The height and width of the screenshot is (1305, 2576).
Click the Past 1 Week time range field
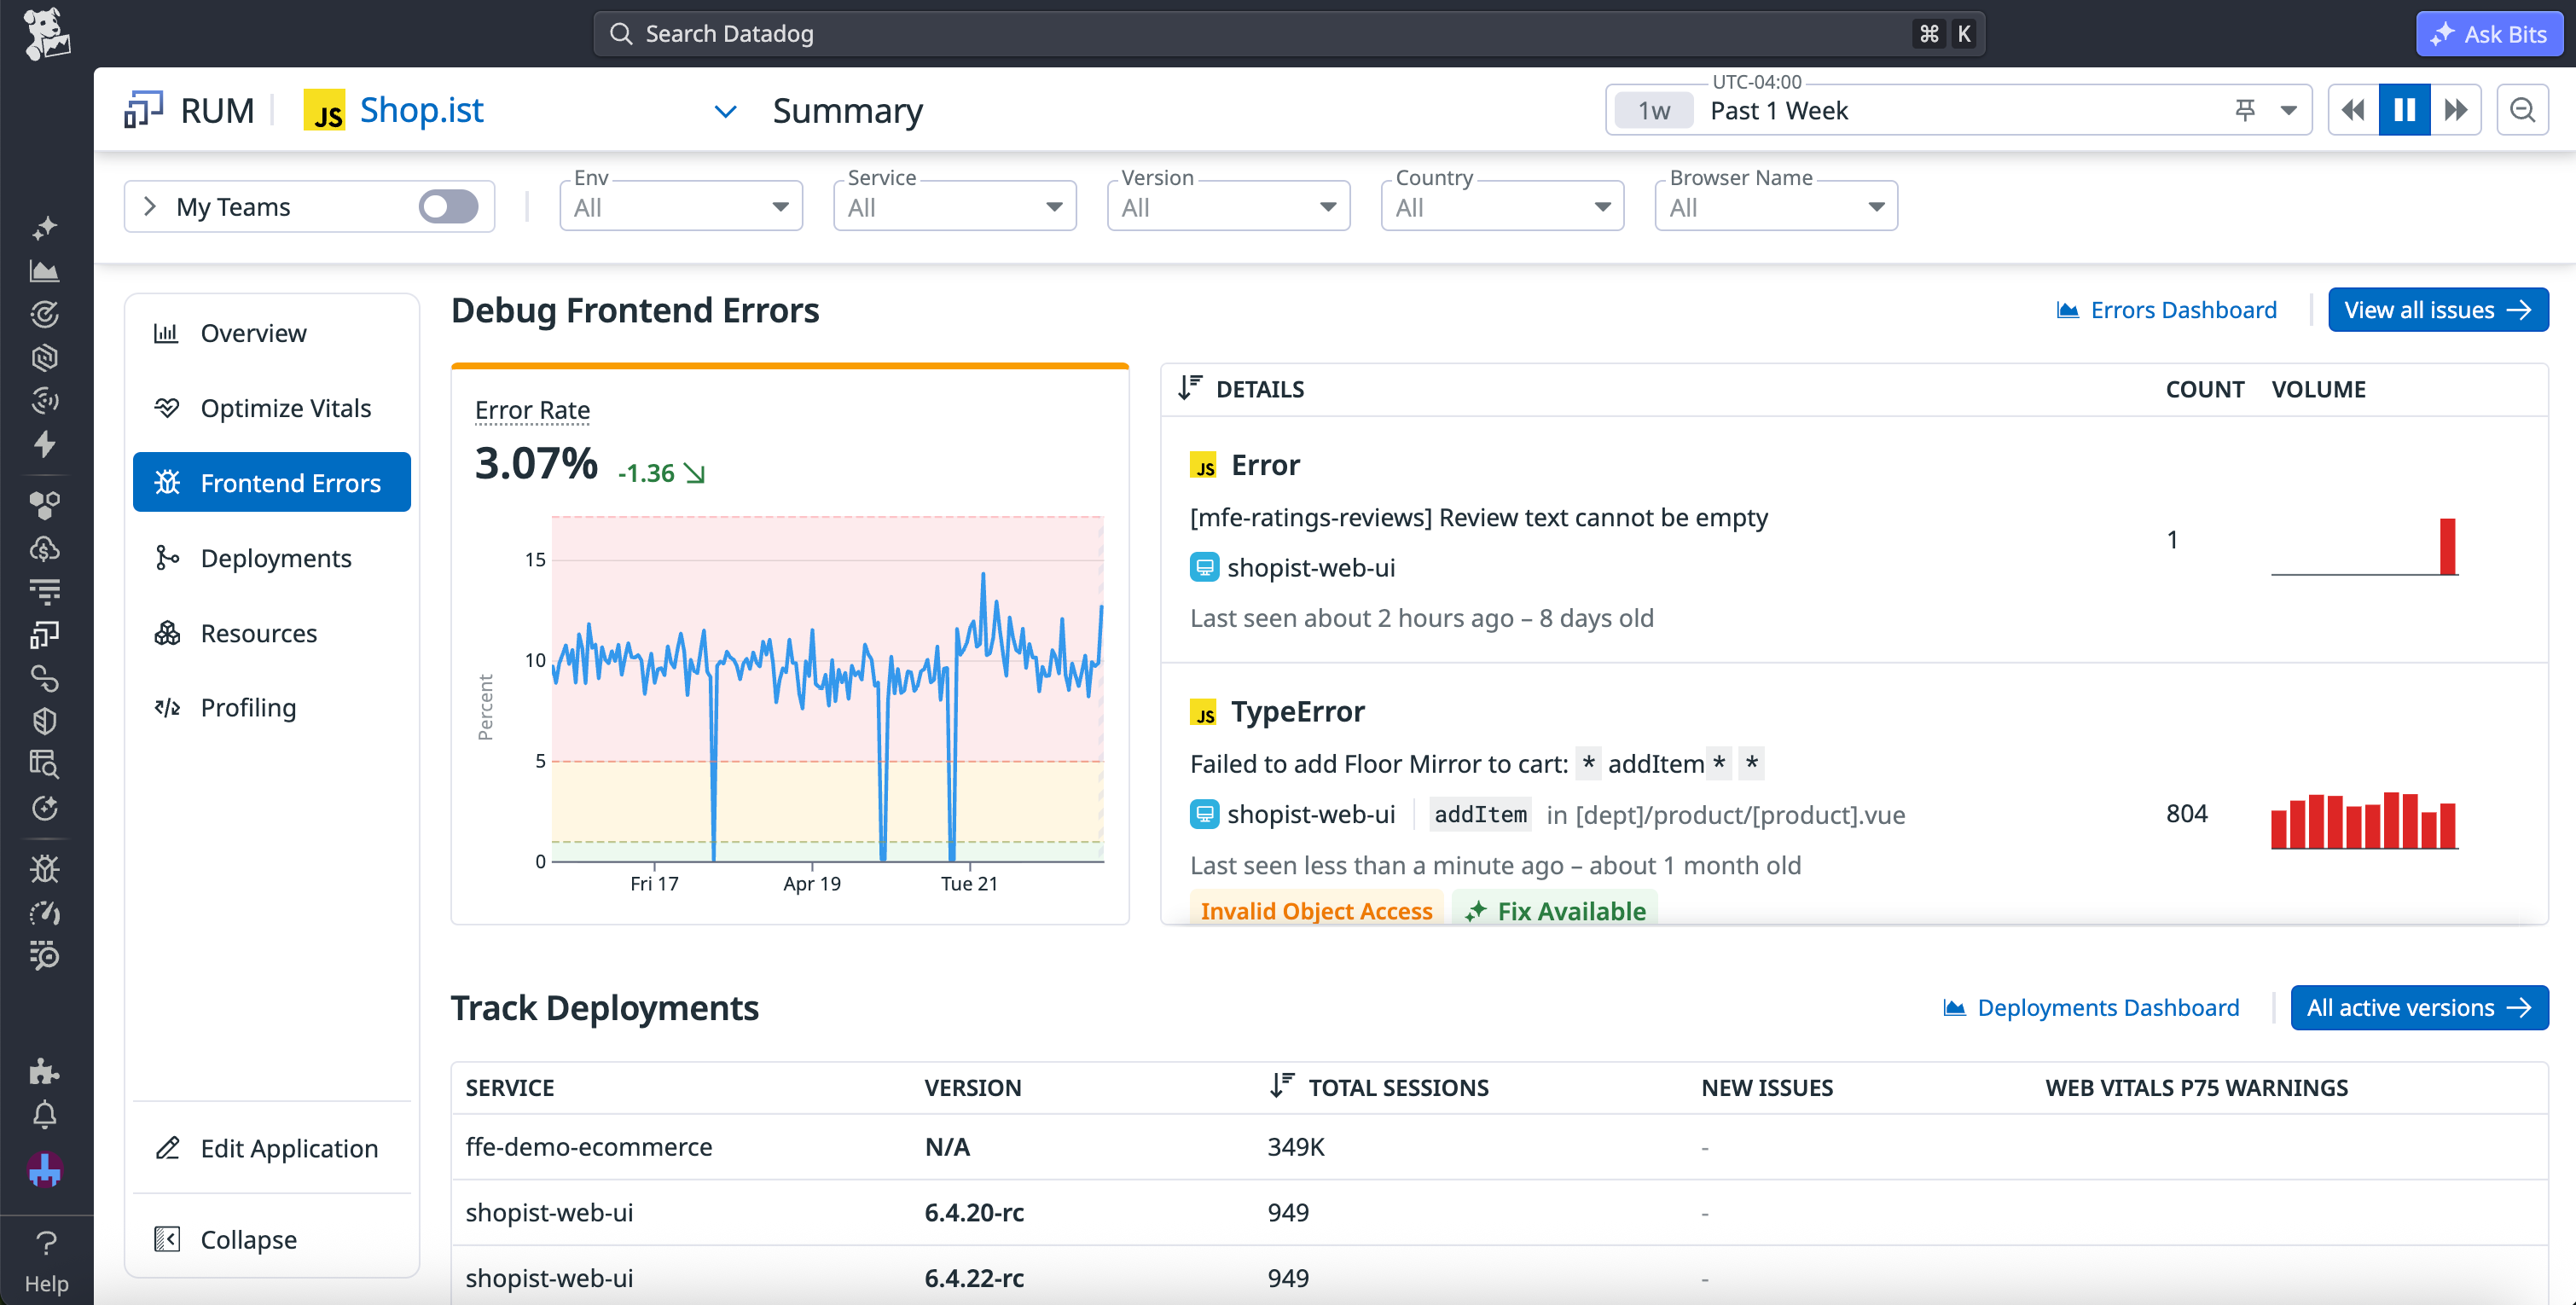point(1960,110)
